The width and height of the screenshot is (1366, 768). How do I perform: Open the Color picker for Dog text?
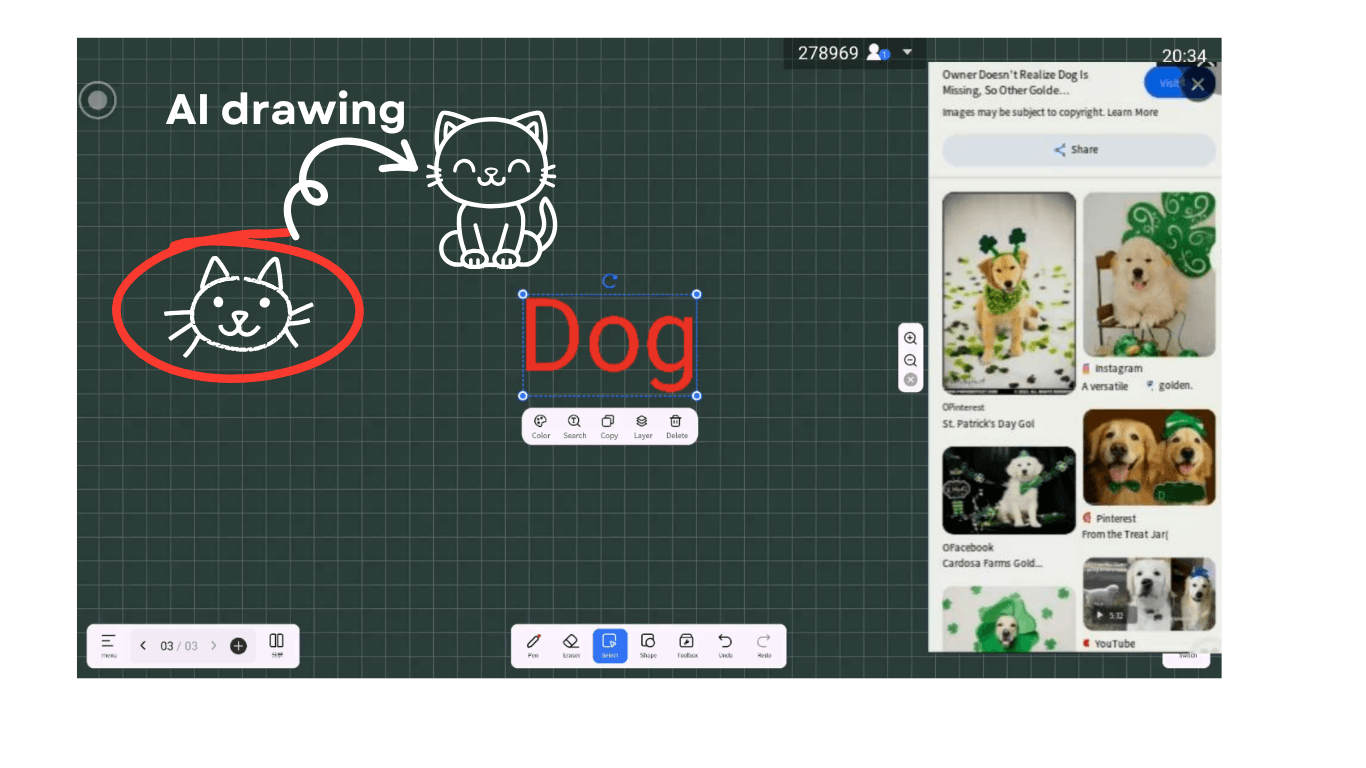pyautogui.click(x=540, y=426)
